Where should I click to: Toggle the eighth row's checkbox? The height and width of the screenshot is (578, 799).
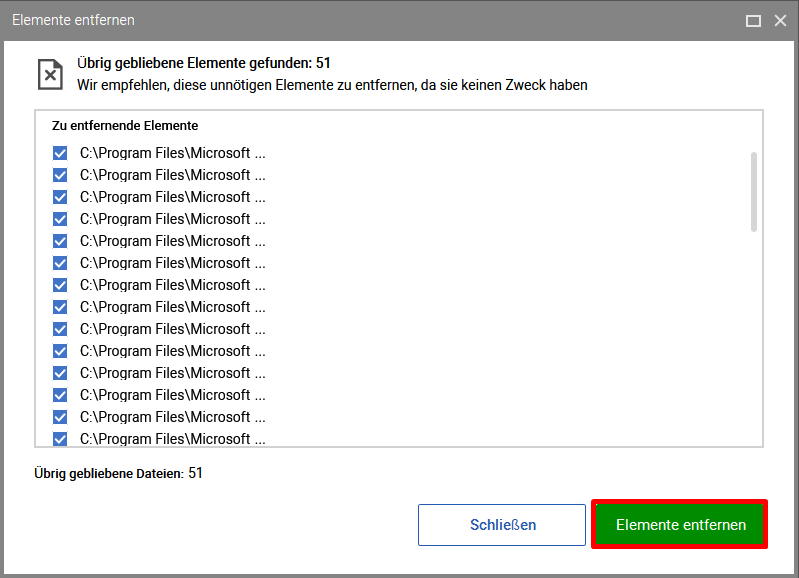click(60, 307)
